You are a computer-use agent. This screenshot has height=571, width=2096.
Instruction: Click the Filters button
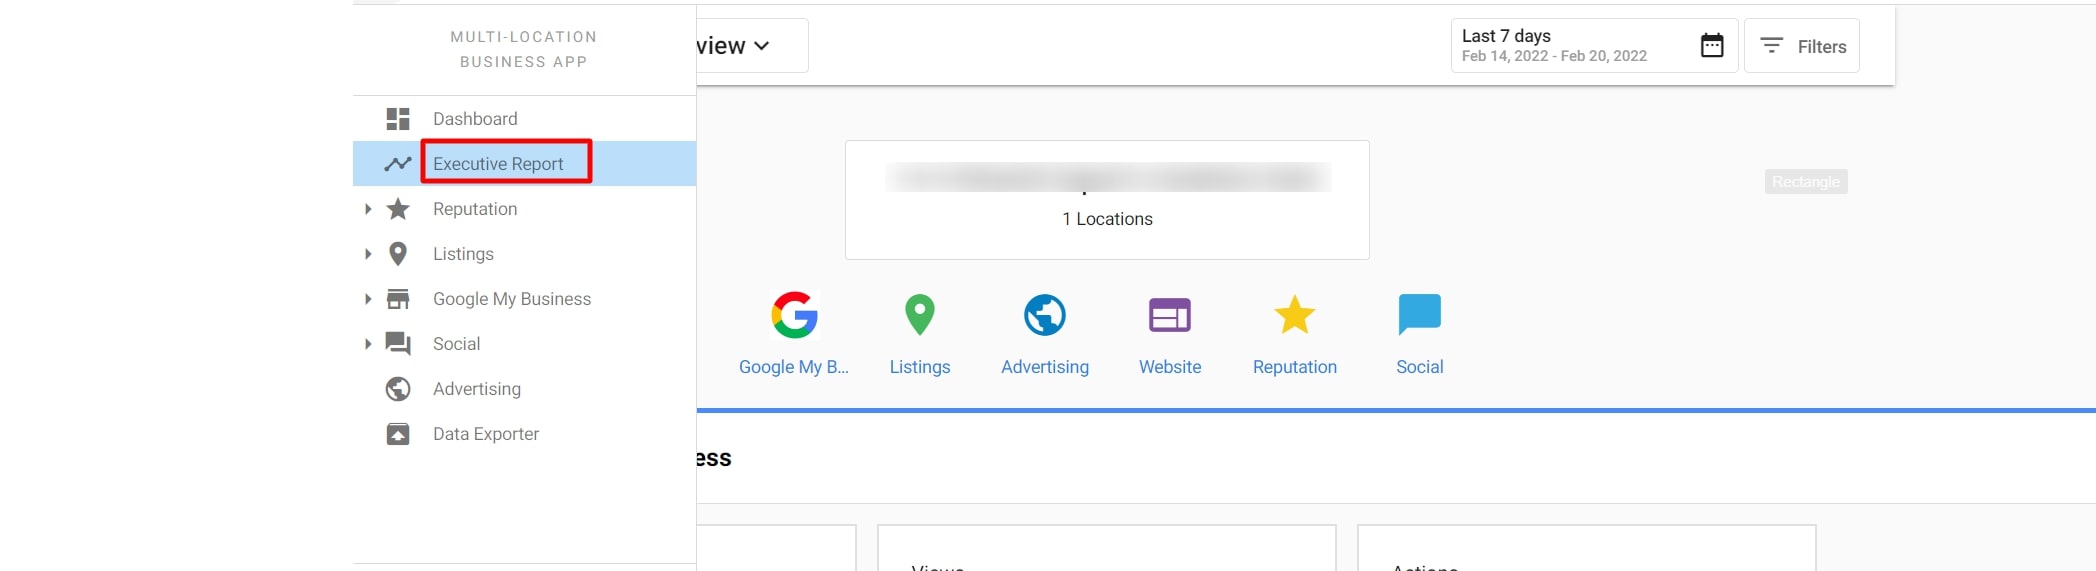tap(1802, 46)
